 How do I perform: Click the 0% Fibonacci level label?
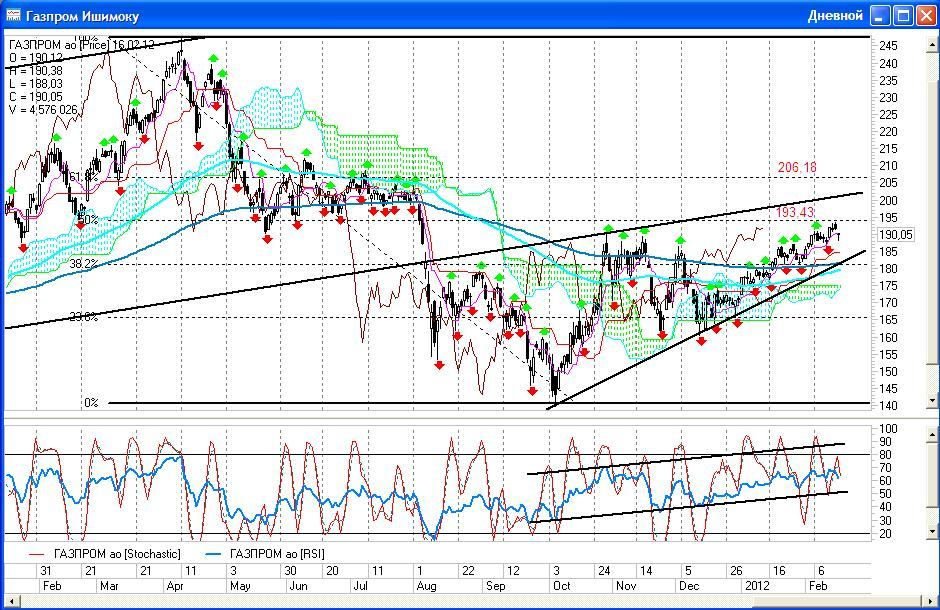point(91,403)
